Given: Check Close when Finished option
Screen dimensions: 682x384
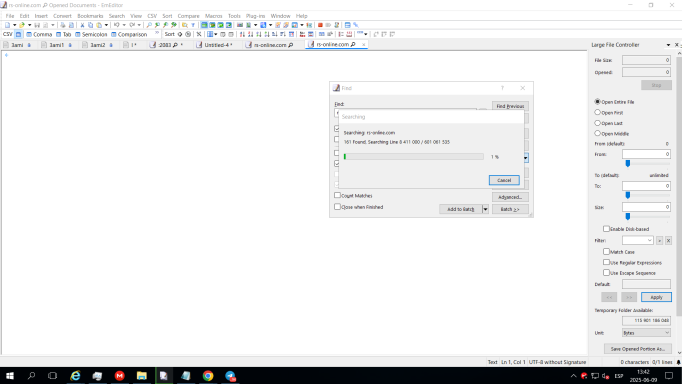Looking at the screenshot, I should point(337,207).
